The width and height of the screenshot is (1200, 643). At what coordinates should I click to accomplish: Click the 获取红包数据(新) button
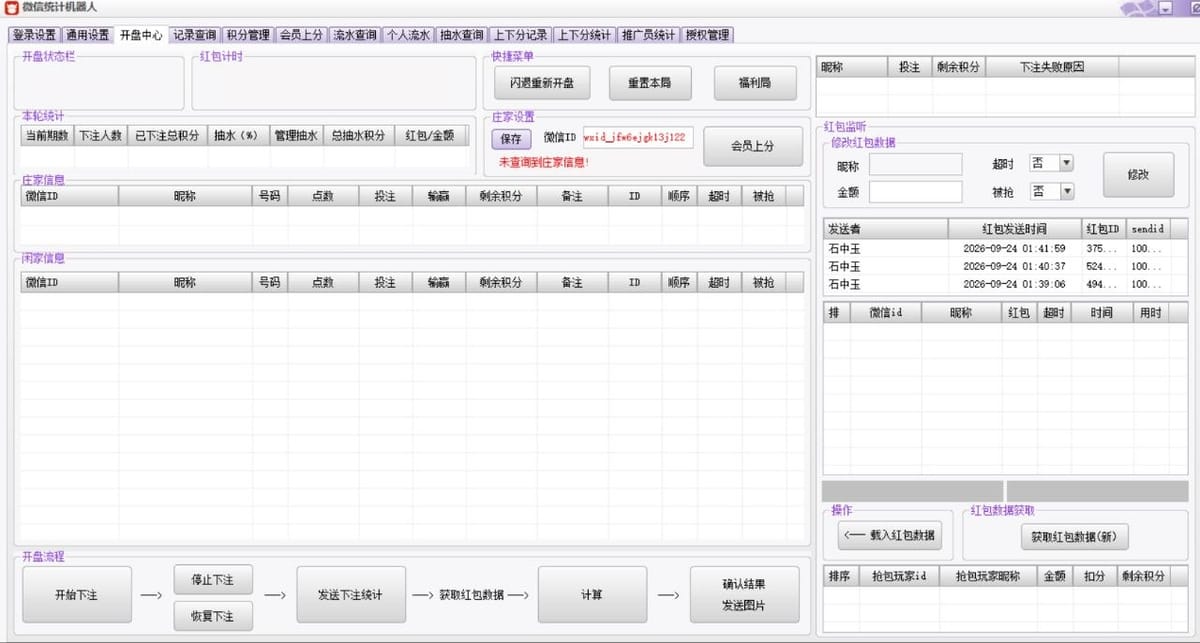pos(1075,537)
